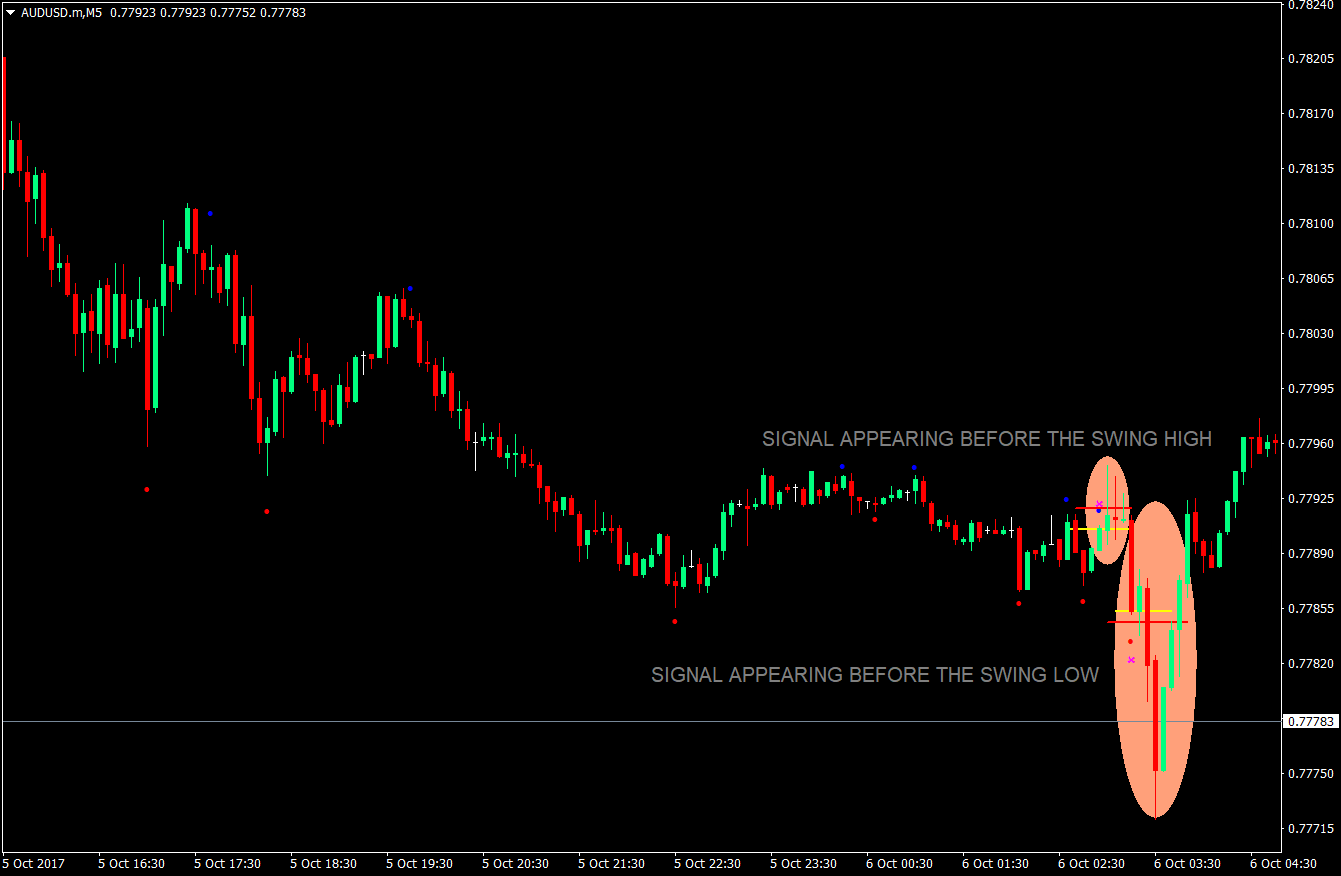Click the blue dot above the 5 Oct 17:30 peak
This screenshot has height=876, width=1341.
(x=210, y=213)
